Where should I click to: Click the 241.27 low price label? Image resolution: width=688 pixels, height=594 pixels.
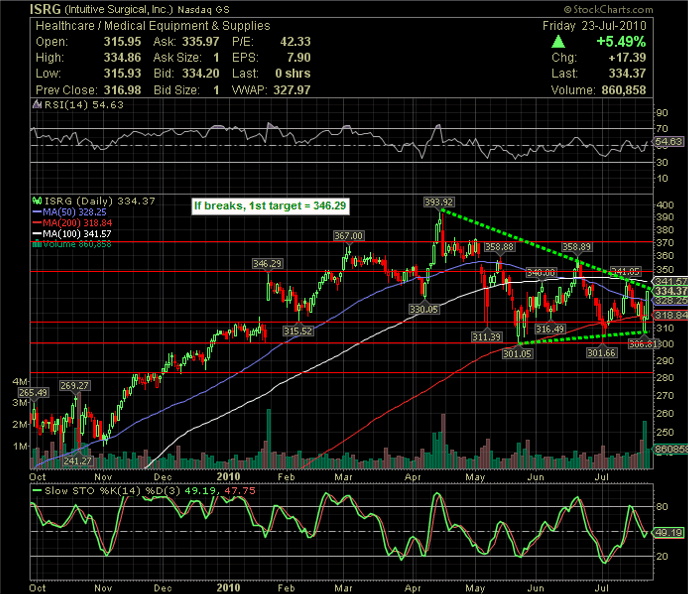[77, 461]
